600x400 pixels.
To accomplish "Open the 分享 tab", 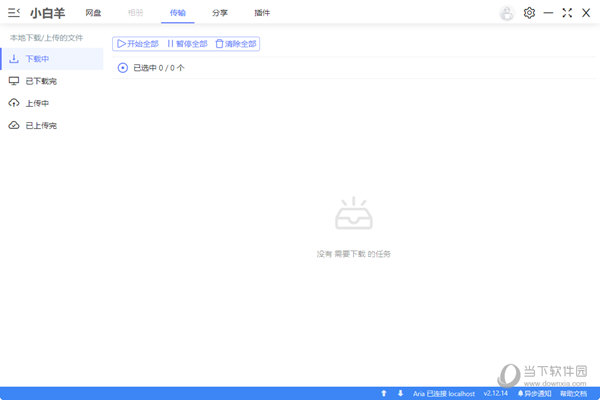I will [x=220, y=13].
